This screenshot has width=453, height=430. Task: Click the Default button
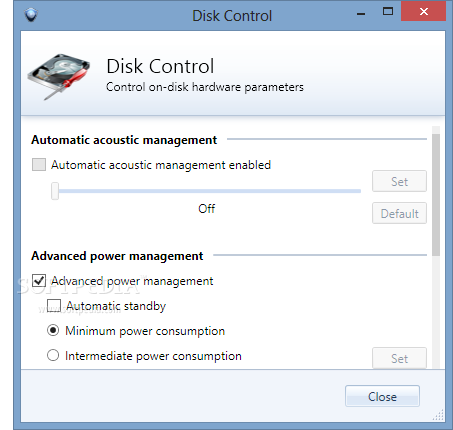[x=399, y=213]
